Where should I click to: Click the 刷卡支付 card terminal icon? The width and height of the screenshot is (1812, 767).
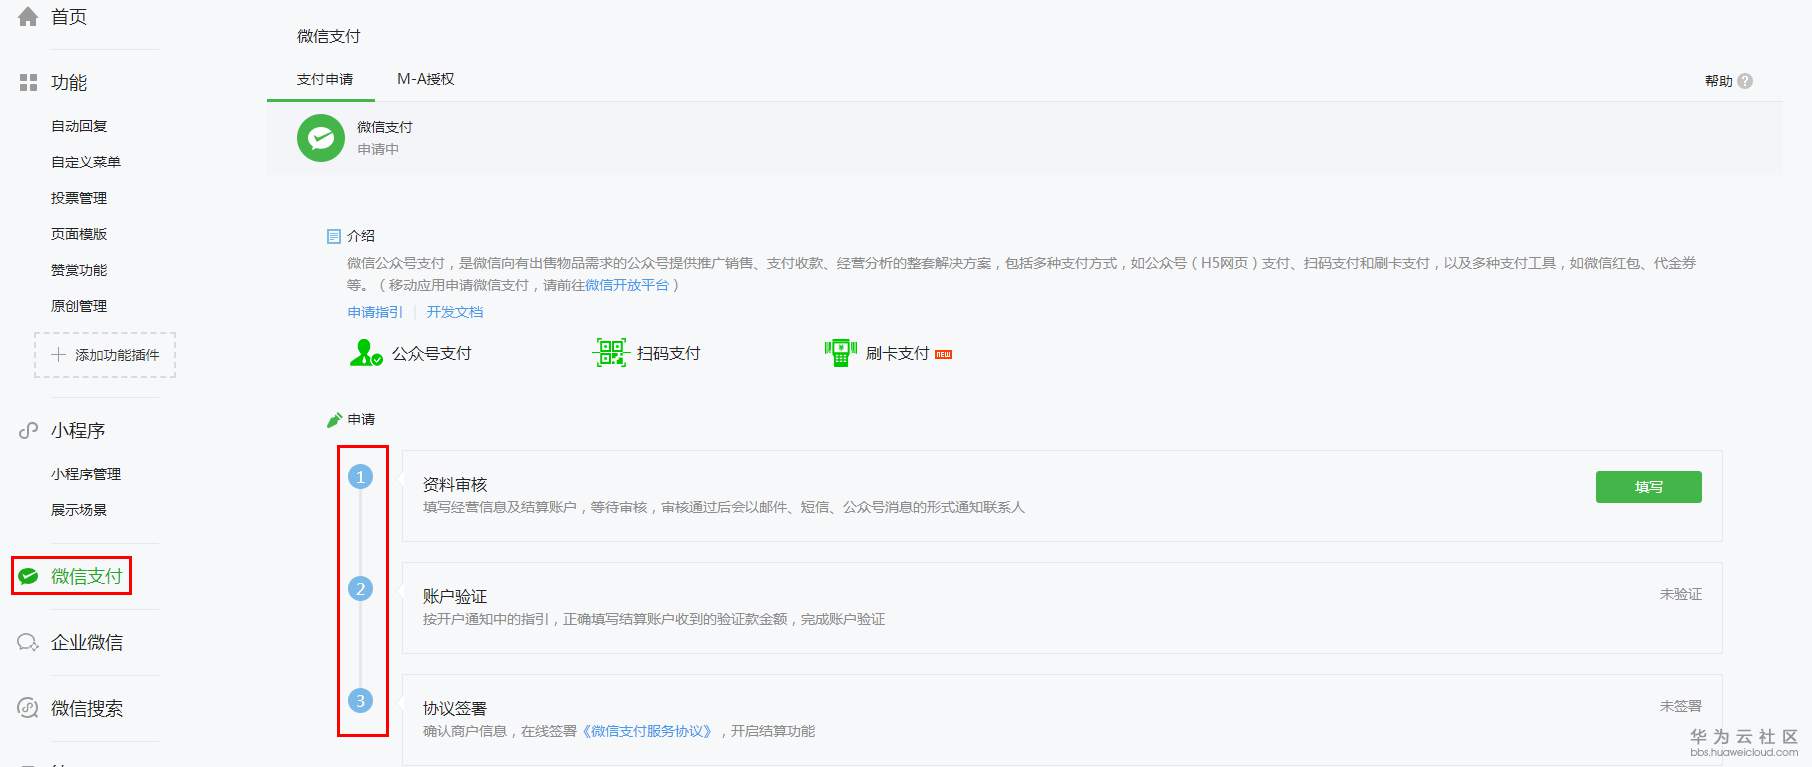841,352
